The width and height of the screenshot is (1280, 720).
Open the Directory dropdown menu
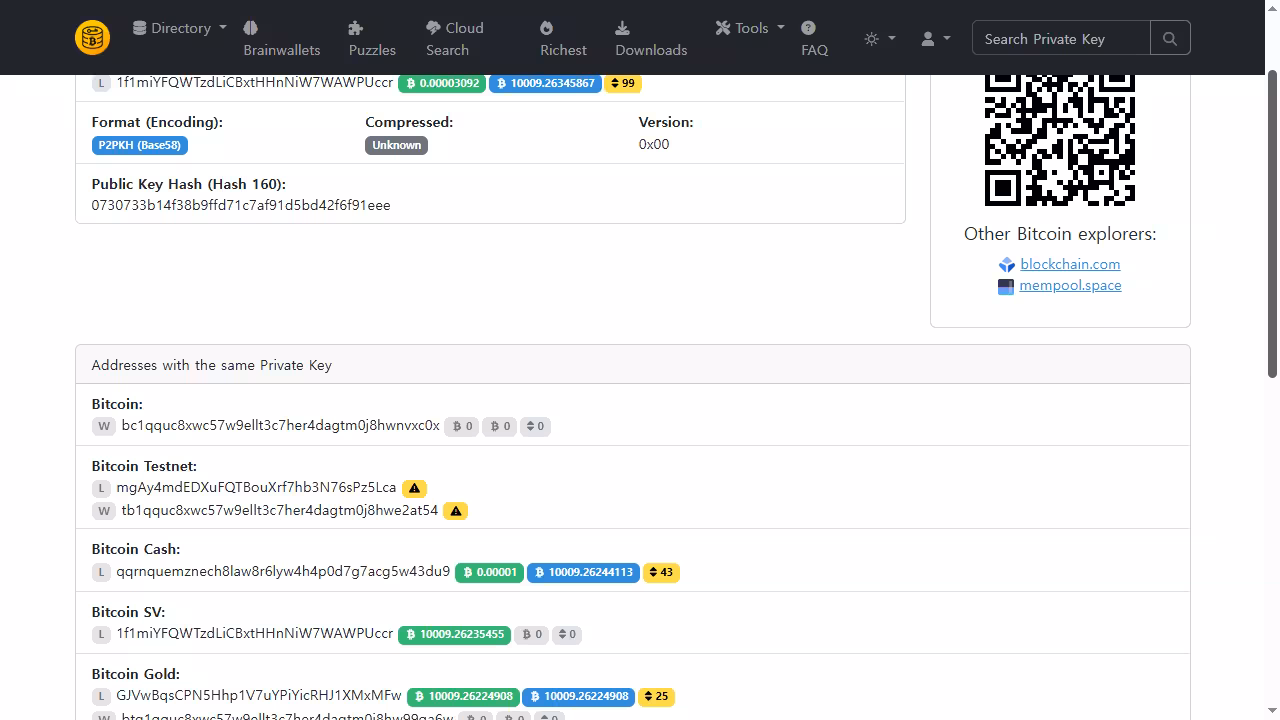click(x=180, y=28)
